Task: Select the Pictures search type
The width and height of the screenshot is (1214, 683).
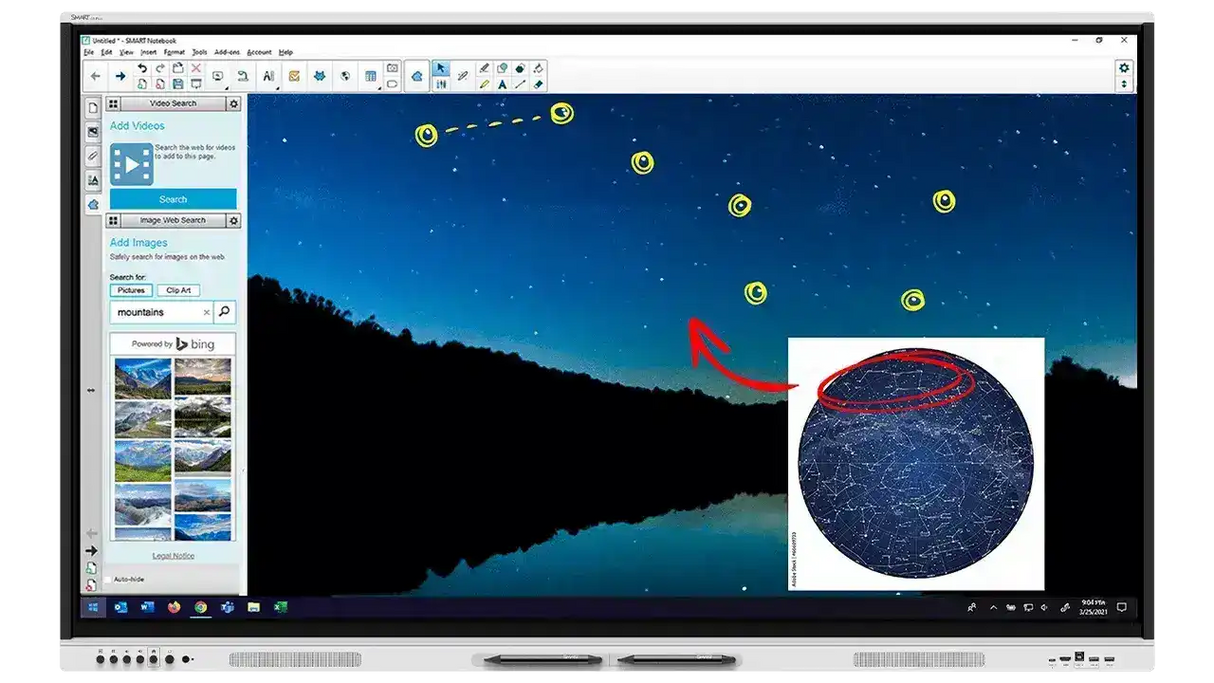Action: 131,290
